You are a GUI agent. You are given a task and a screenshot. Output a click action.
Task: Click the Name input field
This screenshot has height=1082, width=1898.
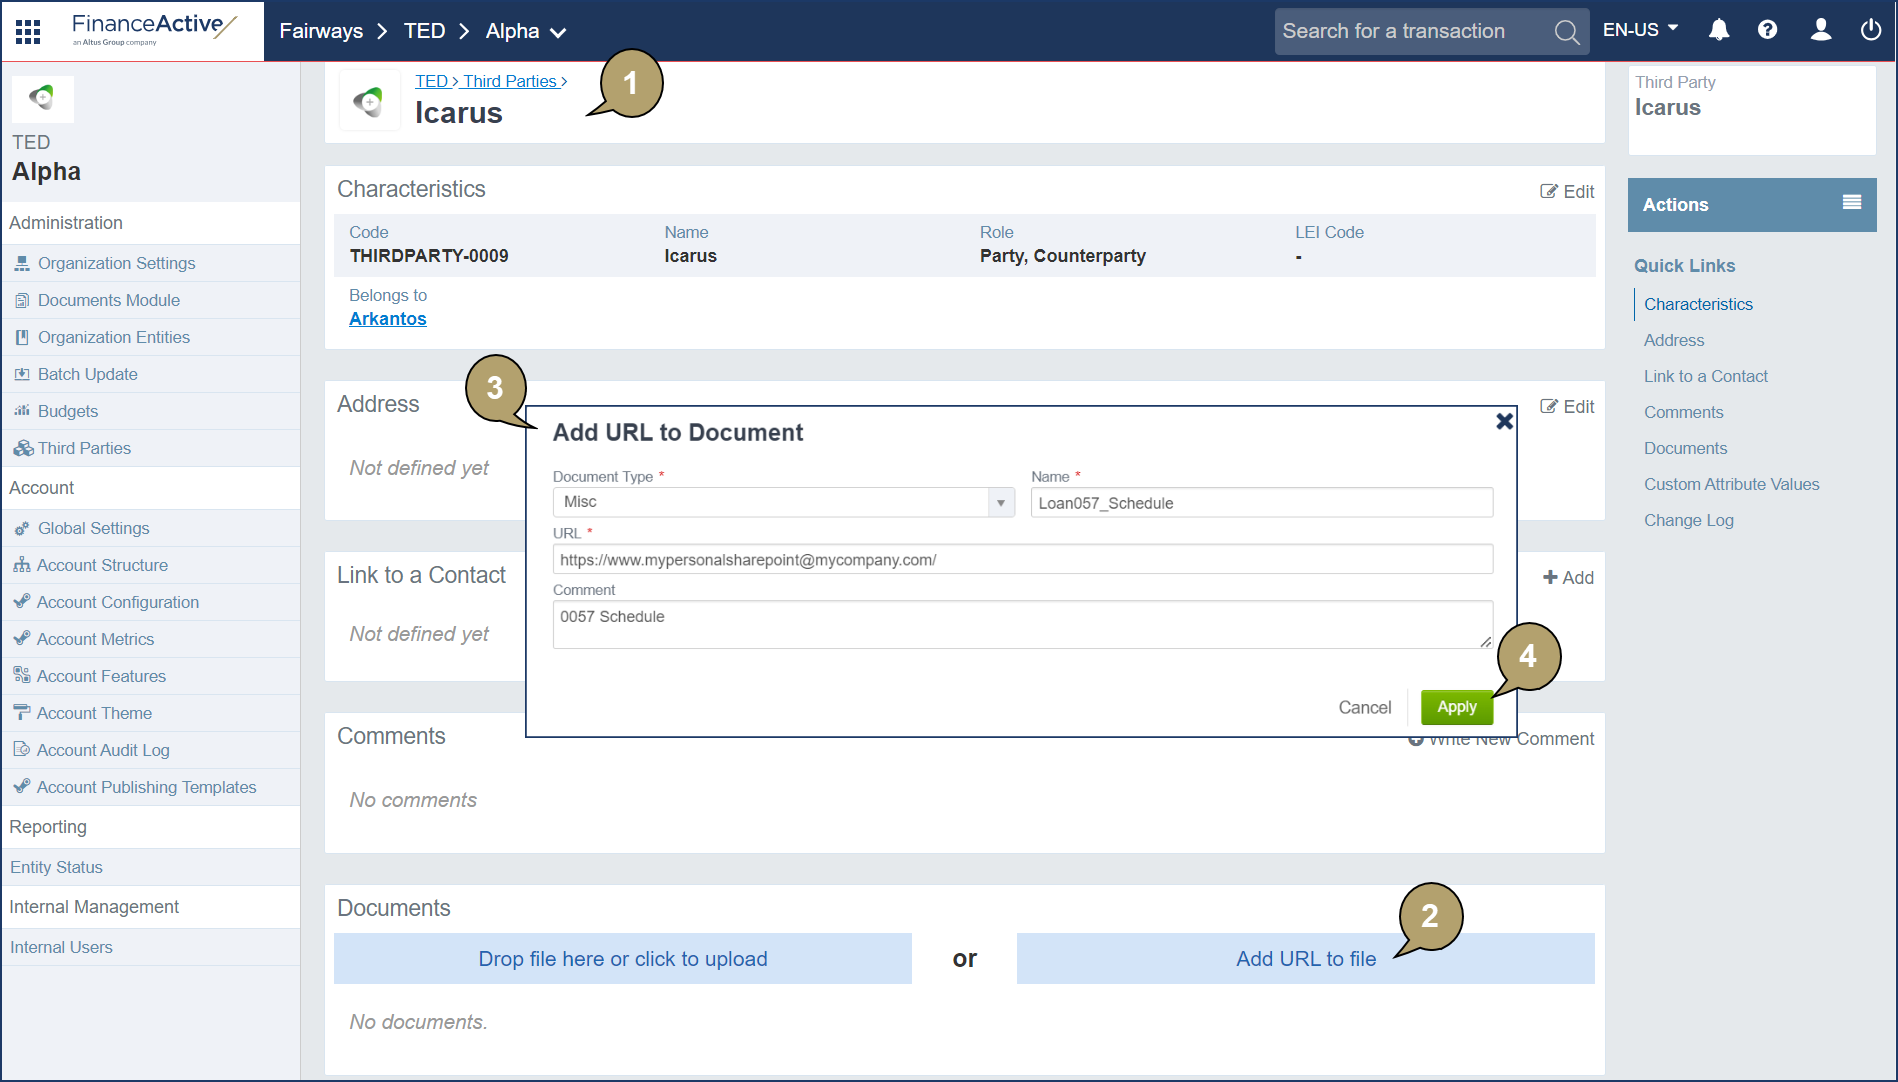coord(1262,502)
